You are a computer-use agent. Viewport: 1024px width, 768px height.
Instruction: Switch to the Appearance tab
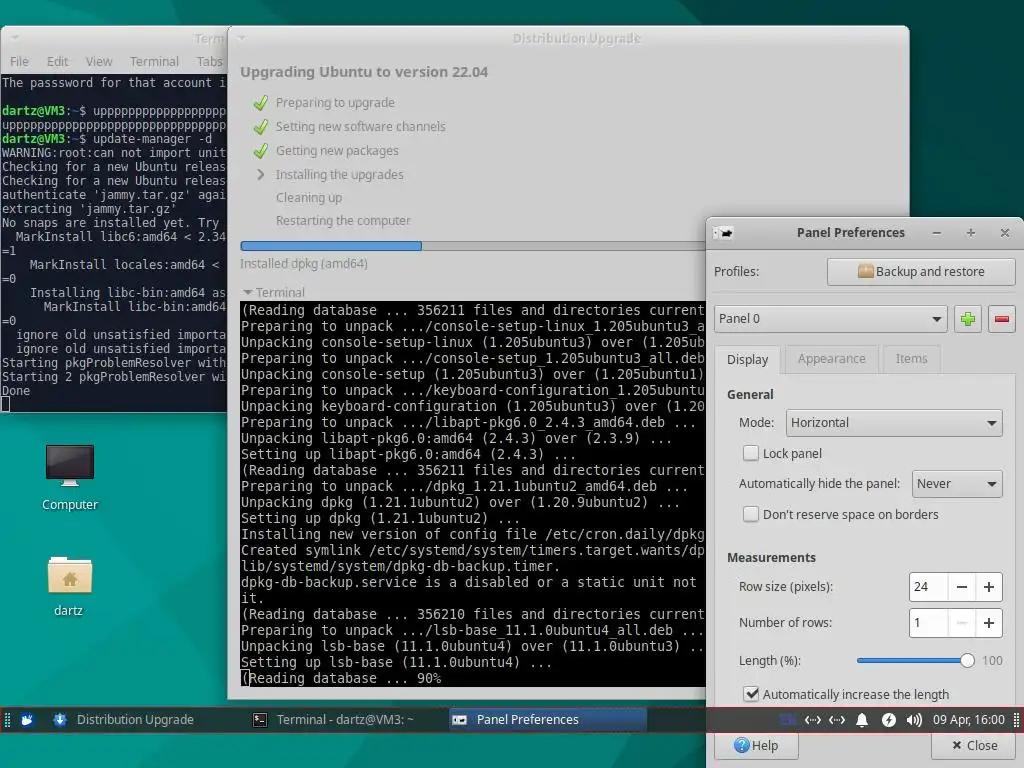pyautogui.click(x=831, y=359)
